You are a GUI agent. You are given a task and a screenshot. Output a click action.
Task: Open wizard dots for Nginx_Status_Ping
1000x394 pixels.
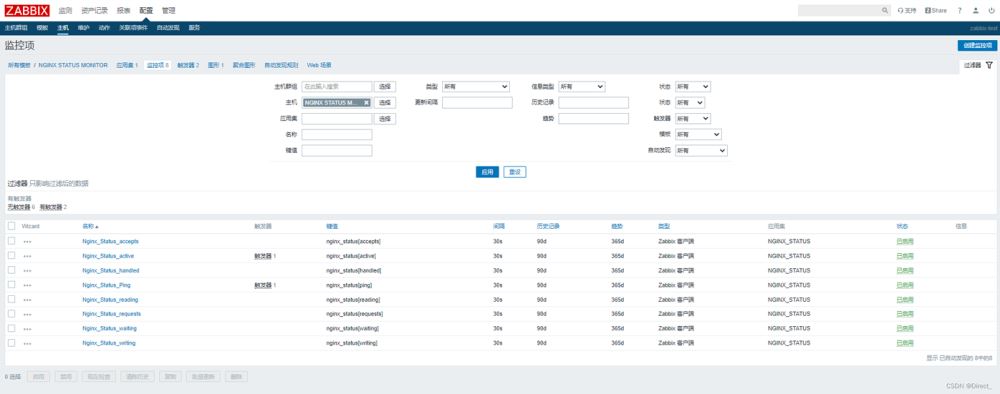coord(27,286)
